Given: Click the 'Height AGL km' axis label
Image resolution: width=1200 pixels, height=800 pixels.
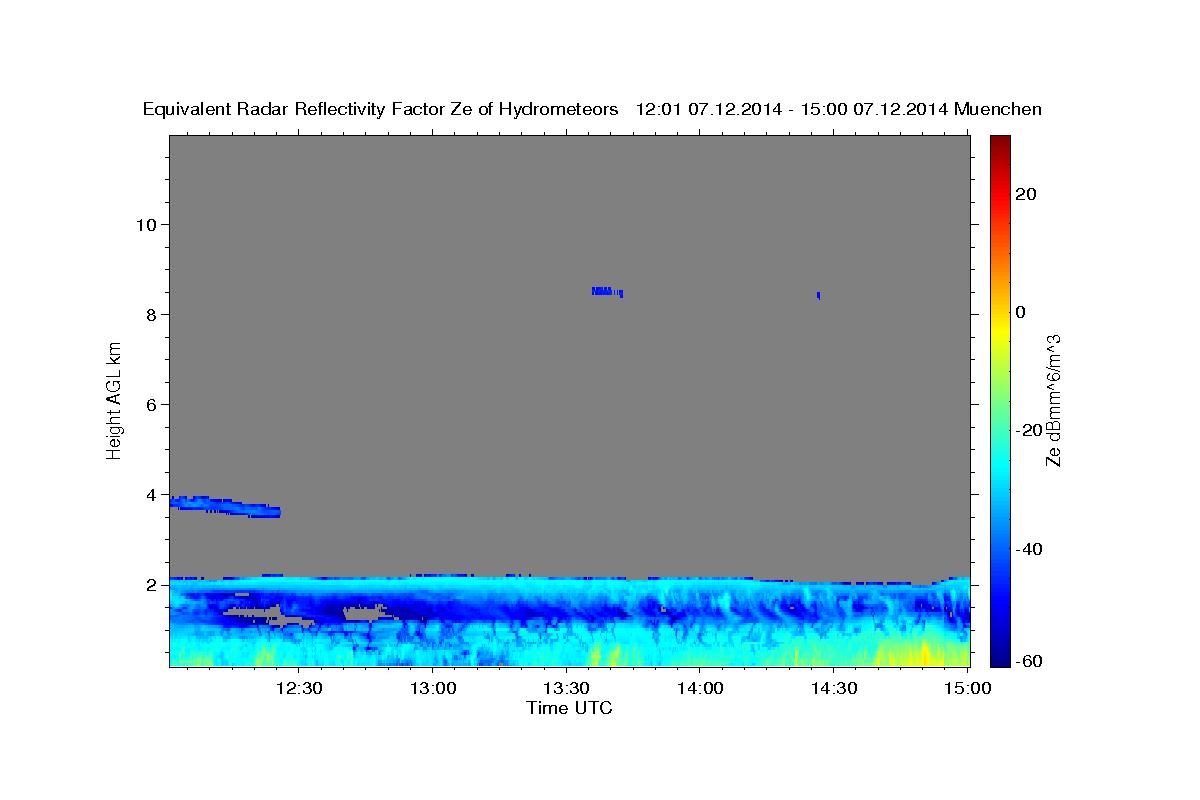Looking at the screenshot, I should 114,400.
